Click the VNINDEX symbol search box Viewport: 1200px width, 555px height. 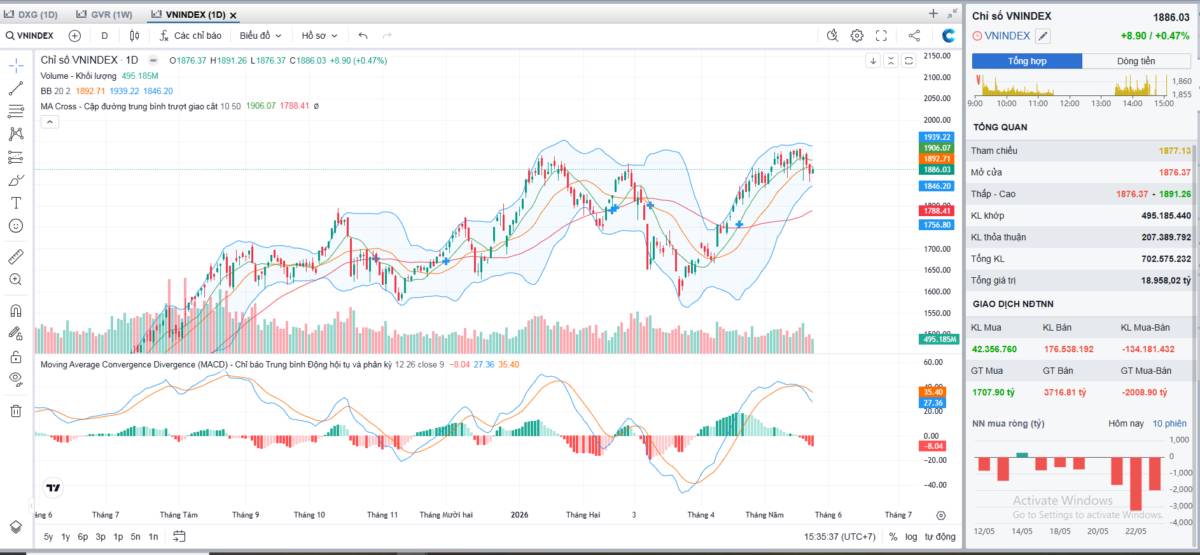coord(30,35)
